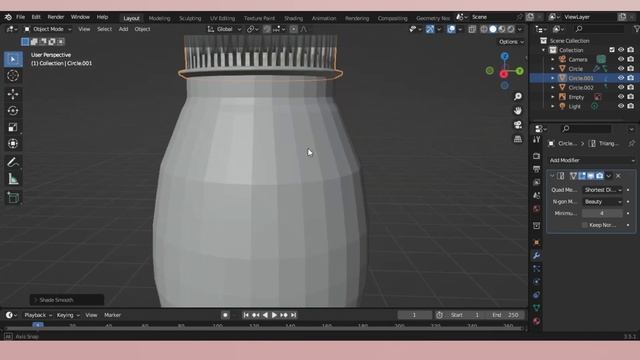Open the Render properties tab
The image size is (640, 360).
pos(536,156)
